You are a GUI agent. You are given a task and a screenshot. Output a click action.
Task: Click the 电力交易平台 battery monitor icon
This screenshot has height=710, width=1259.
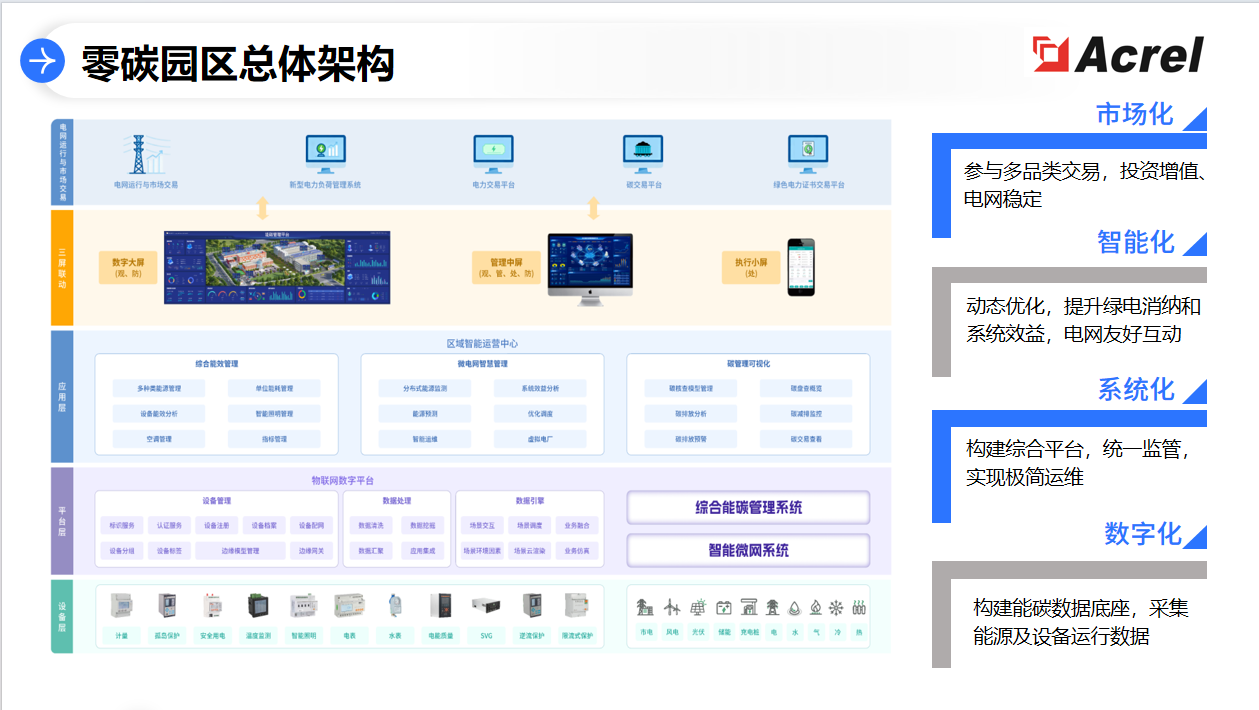point(493,154)
